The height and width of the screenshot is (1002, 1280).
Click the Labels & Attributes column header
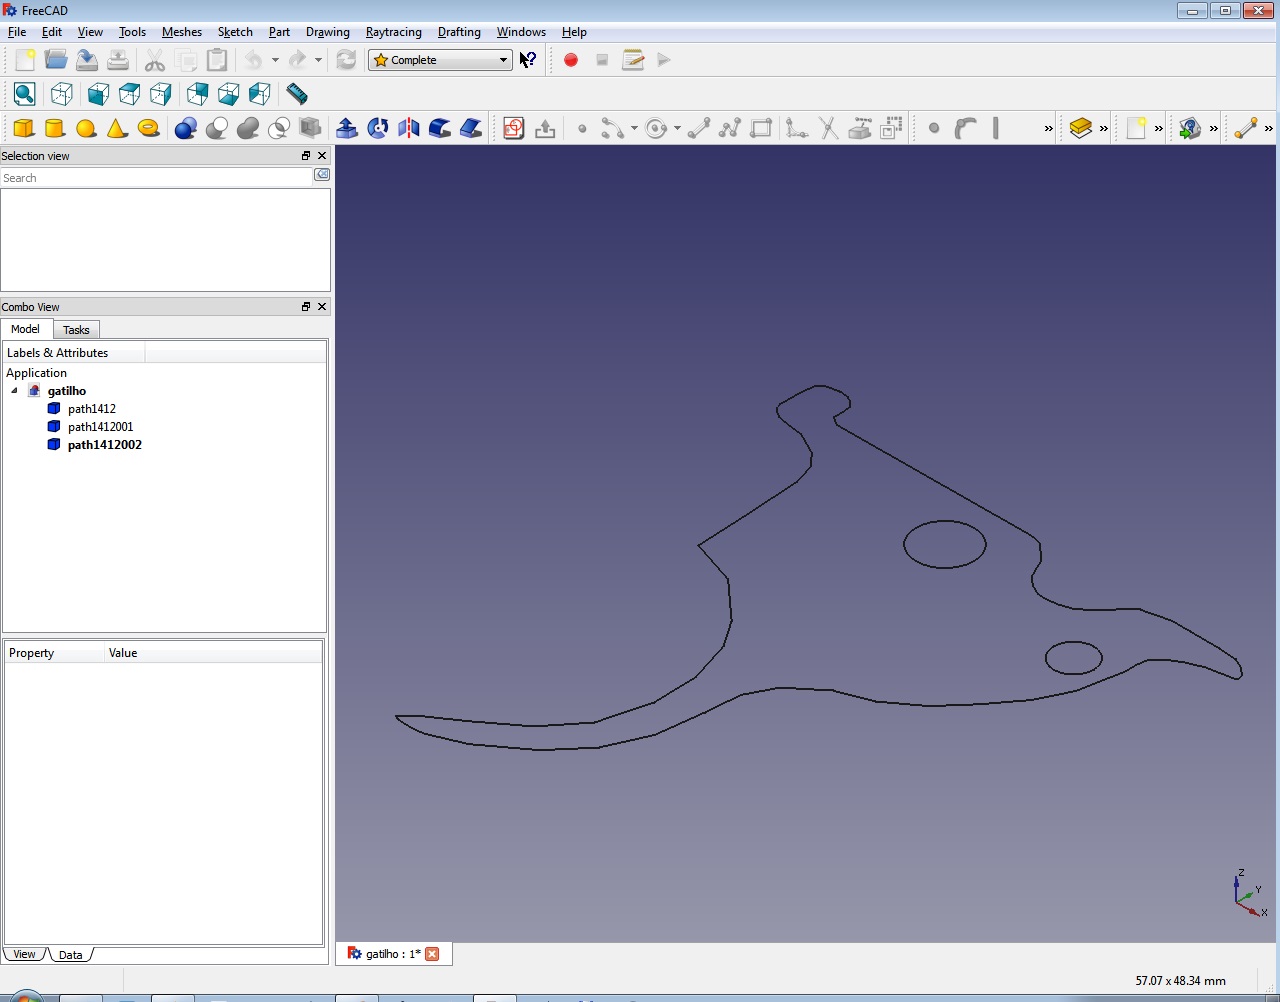74,353
